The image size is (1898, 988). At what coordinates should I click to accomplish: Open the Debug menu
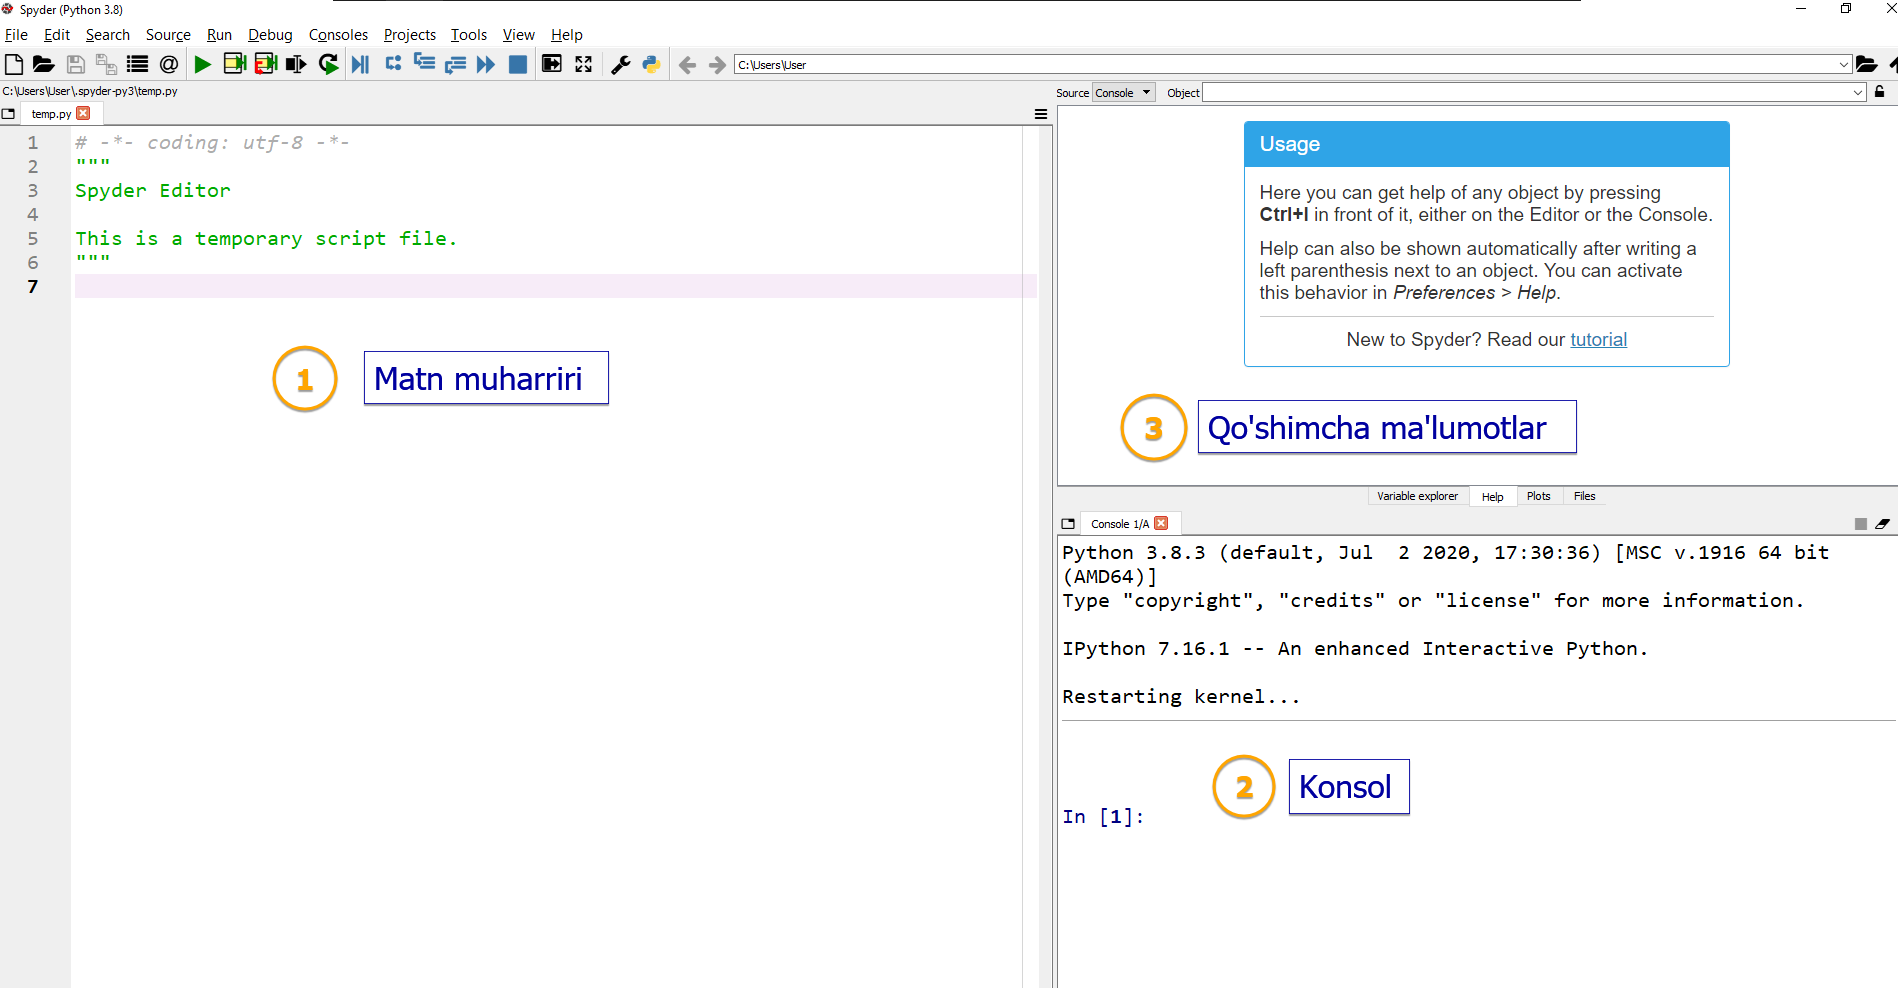click(x=270, y=35)
